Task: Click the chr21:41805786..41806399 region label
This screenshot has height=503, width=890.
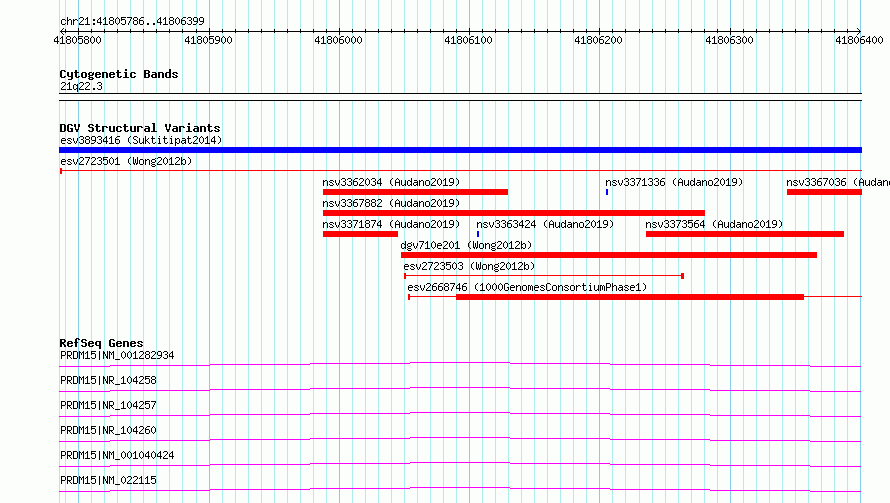Action: 132,21
